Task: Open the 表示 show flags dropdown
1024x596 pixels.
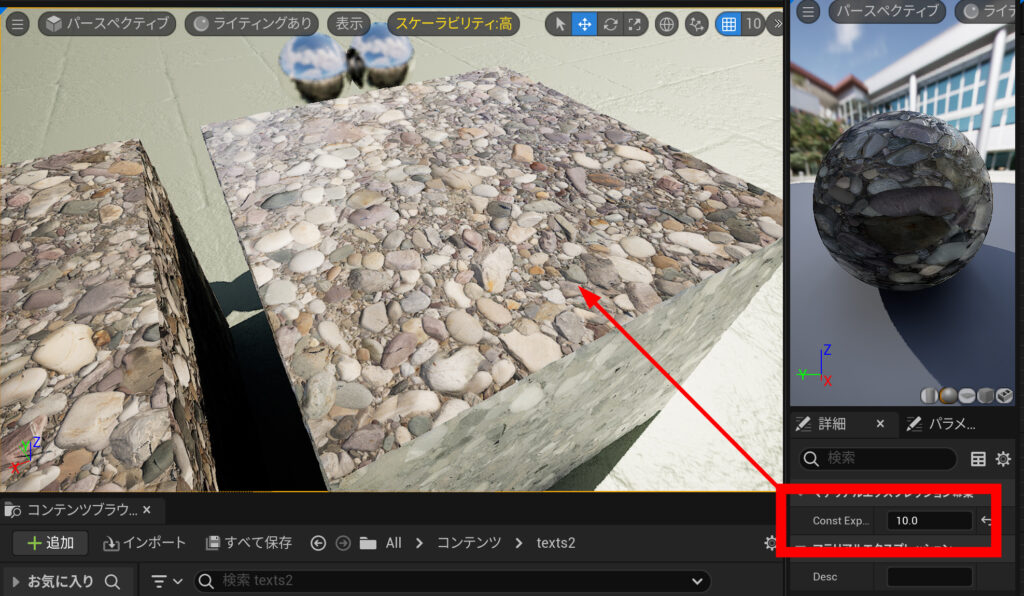Action: 348,22
